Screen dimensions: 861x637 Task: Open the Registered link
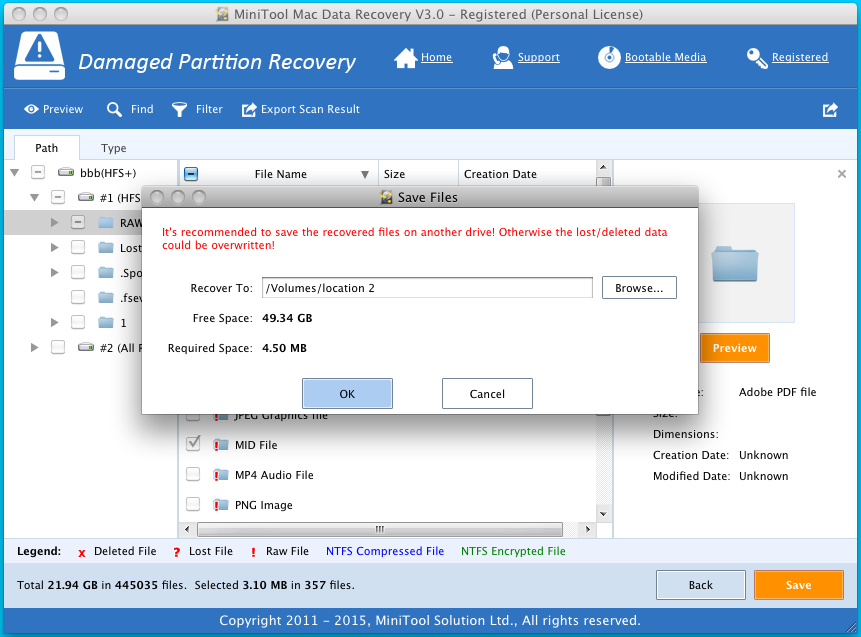[800, 57]
